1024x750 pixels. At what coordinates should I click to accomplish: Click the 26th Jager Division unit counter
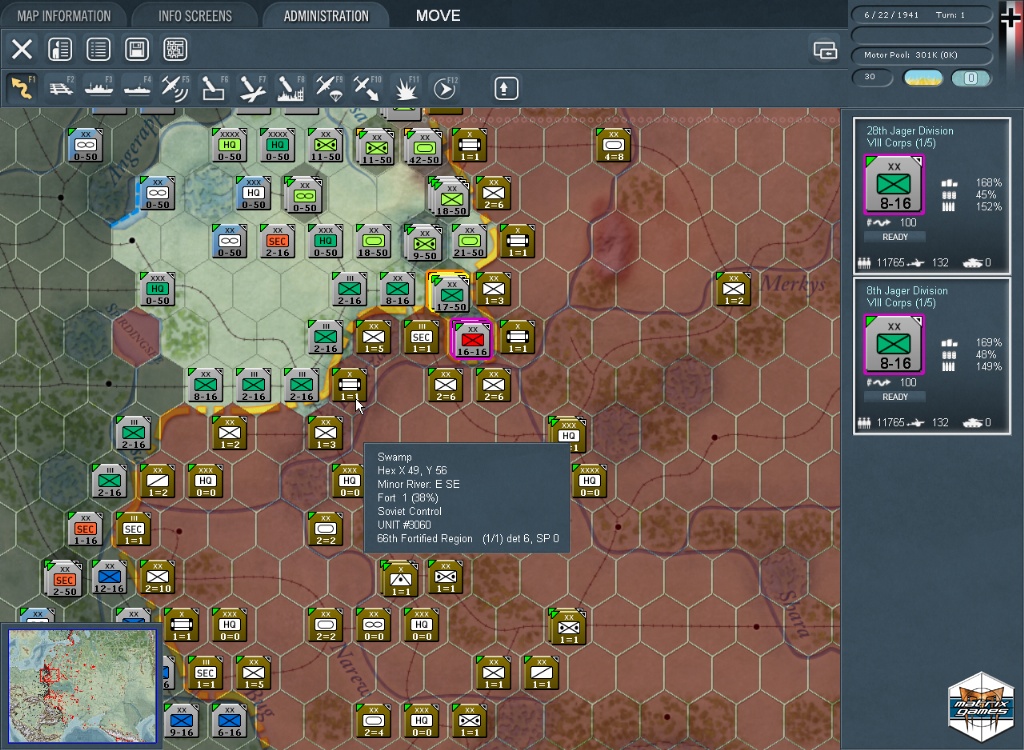pos(894,184)
